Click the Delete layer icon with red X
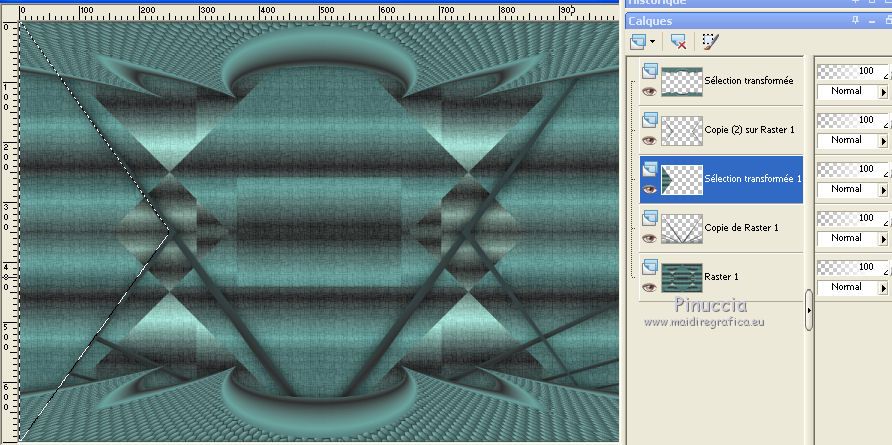The image size is (892, 445). 678,42
